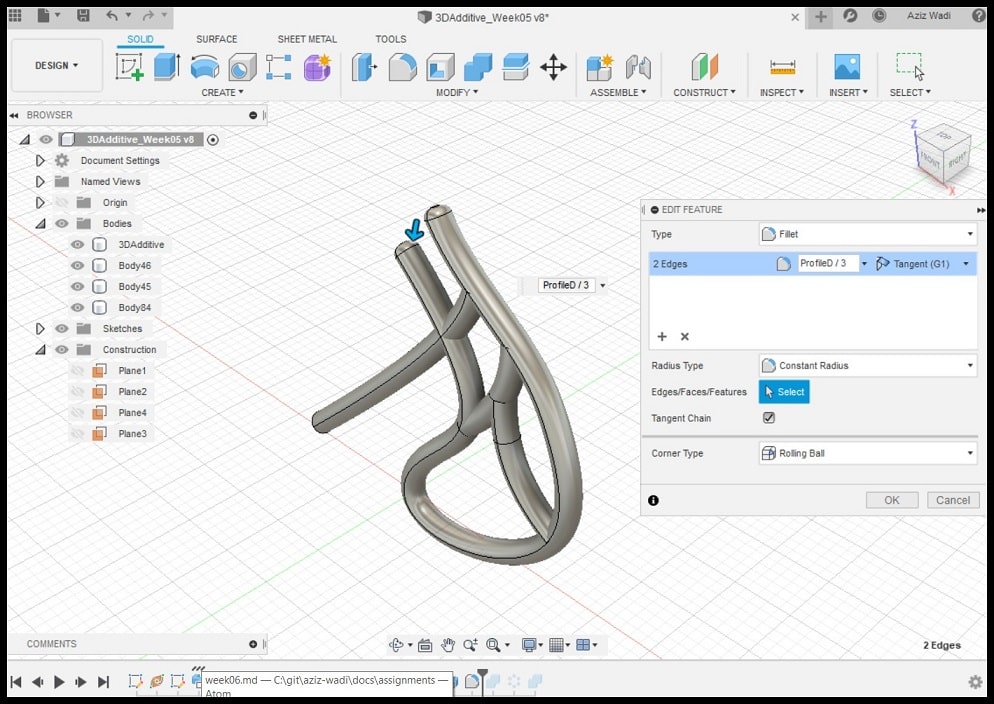
Task: Toggle visibility of Body45
Action: [77, 287]
